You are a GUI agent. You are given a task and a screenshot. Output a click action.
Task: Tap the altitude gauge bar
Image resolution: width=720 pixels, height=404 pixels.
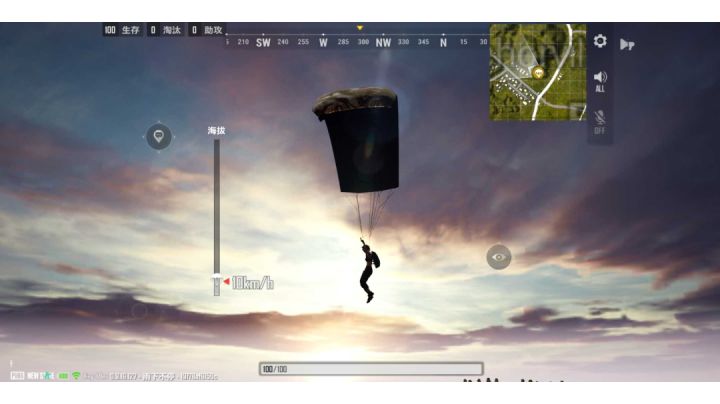pyautogui.click(x=217, y=217)
